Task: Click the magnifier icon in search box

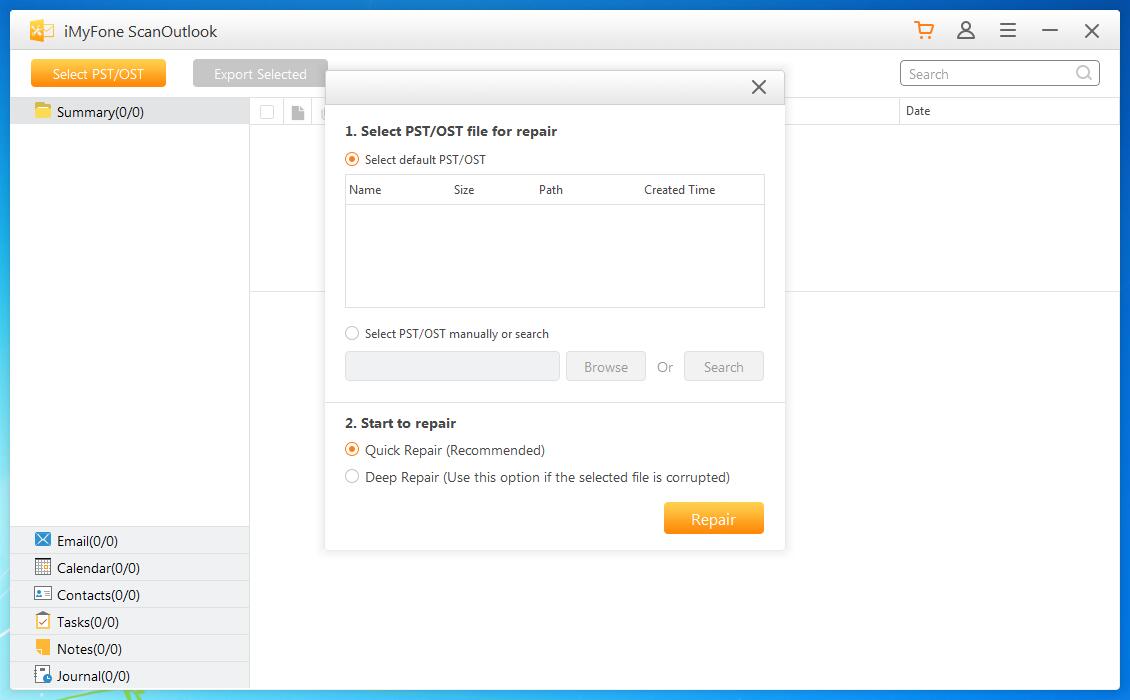Action: [x=1083, y=73]
